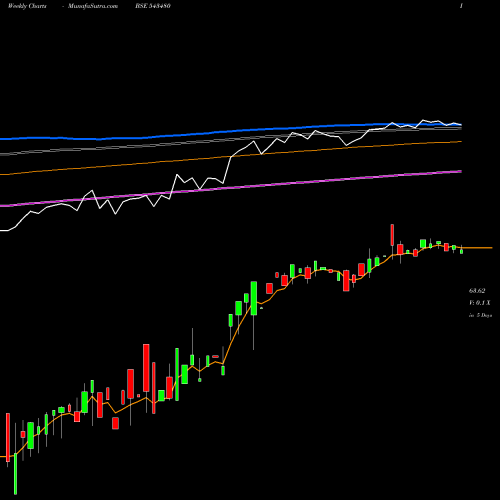Click the 'V: 0.1 X' volume text
This screenshot has height=500, width=500.
(480, 303)
